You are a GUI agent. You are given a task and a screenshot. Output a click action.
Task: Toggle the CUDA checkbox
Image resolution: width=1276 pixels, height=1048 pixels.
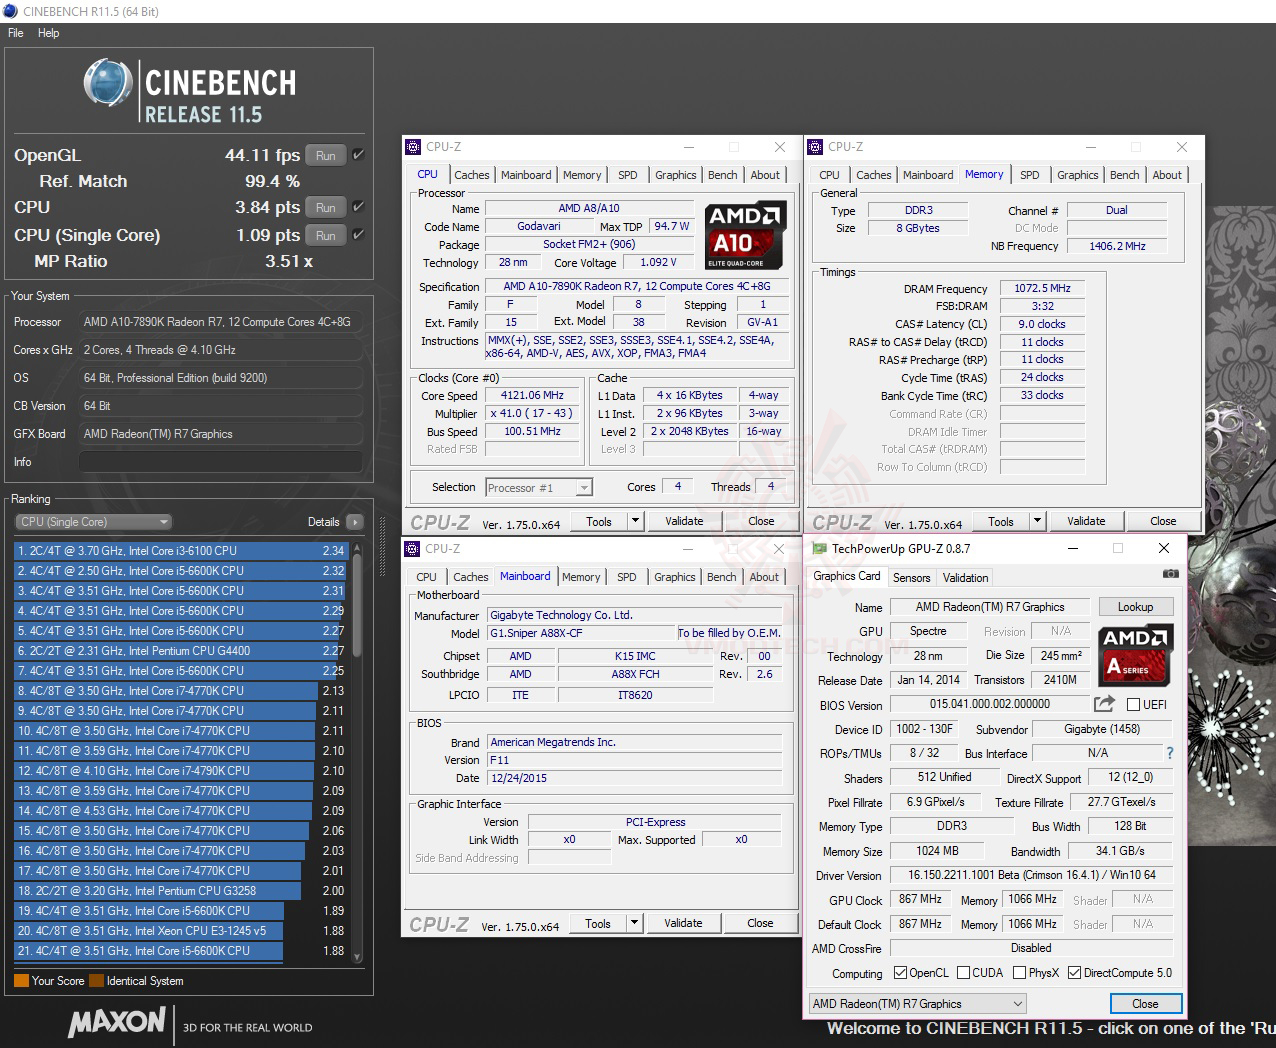coord(964,973)
